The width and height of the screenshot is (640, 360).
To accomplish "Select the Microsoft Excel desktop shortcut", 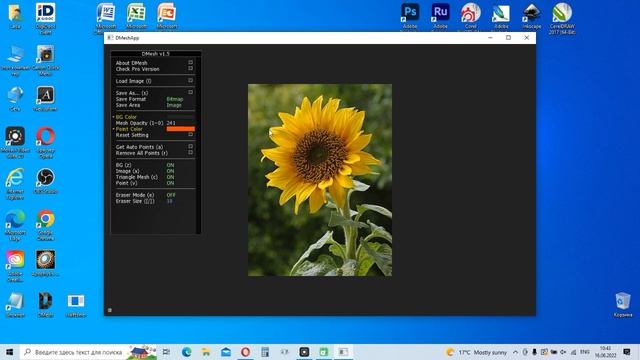I will pyautogui.click(x=136, y=16).
